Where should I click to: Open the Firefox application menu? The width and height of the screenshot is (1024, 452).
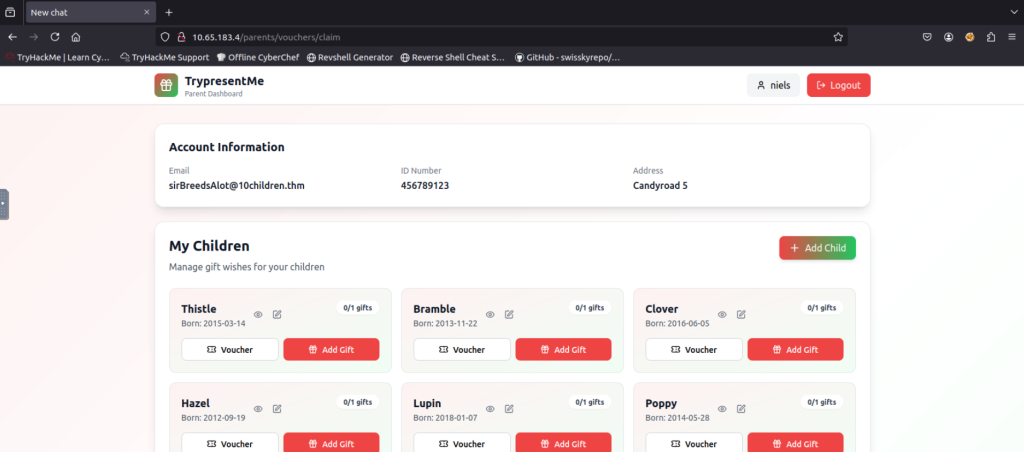click(1011, 37)
